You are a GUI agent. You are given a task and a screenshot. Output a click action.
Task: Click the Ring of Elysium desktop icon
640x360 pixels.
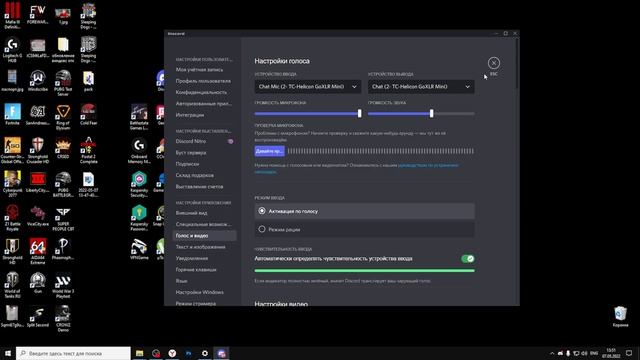[63, 117]
